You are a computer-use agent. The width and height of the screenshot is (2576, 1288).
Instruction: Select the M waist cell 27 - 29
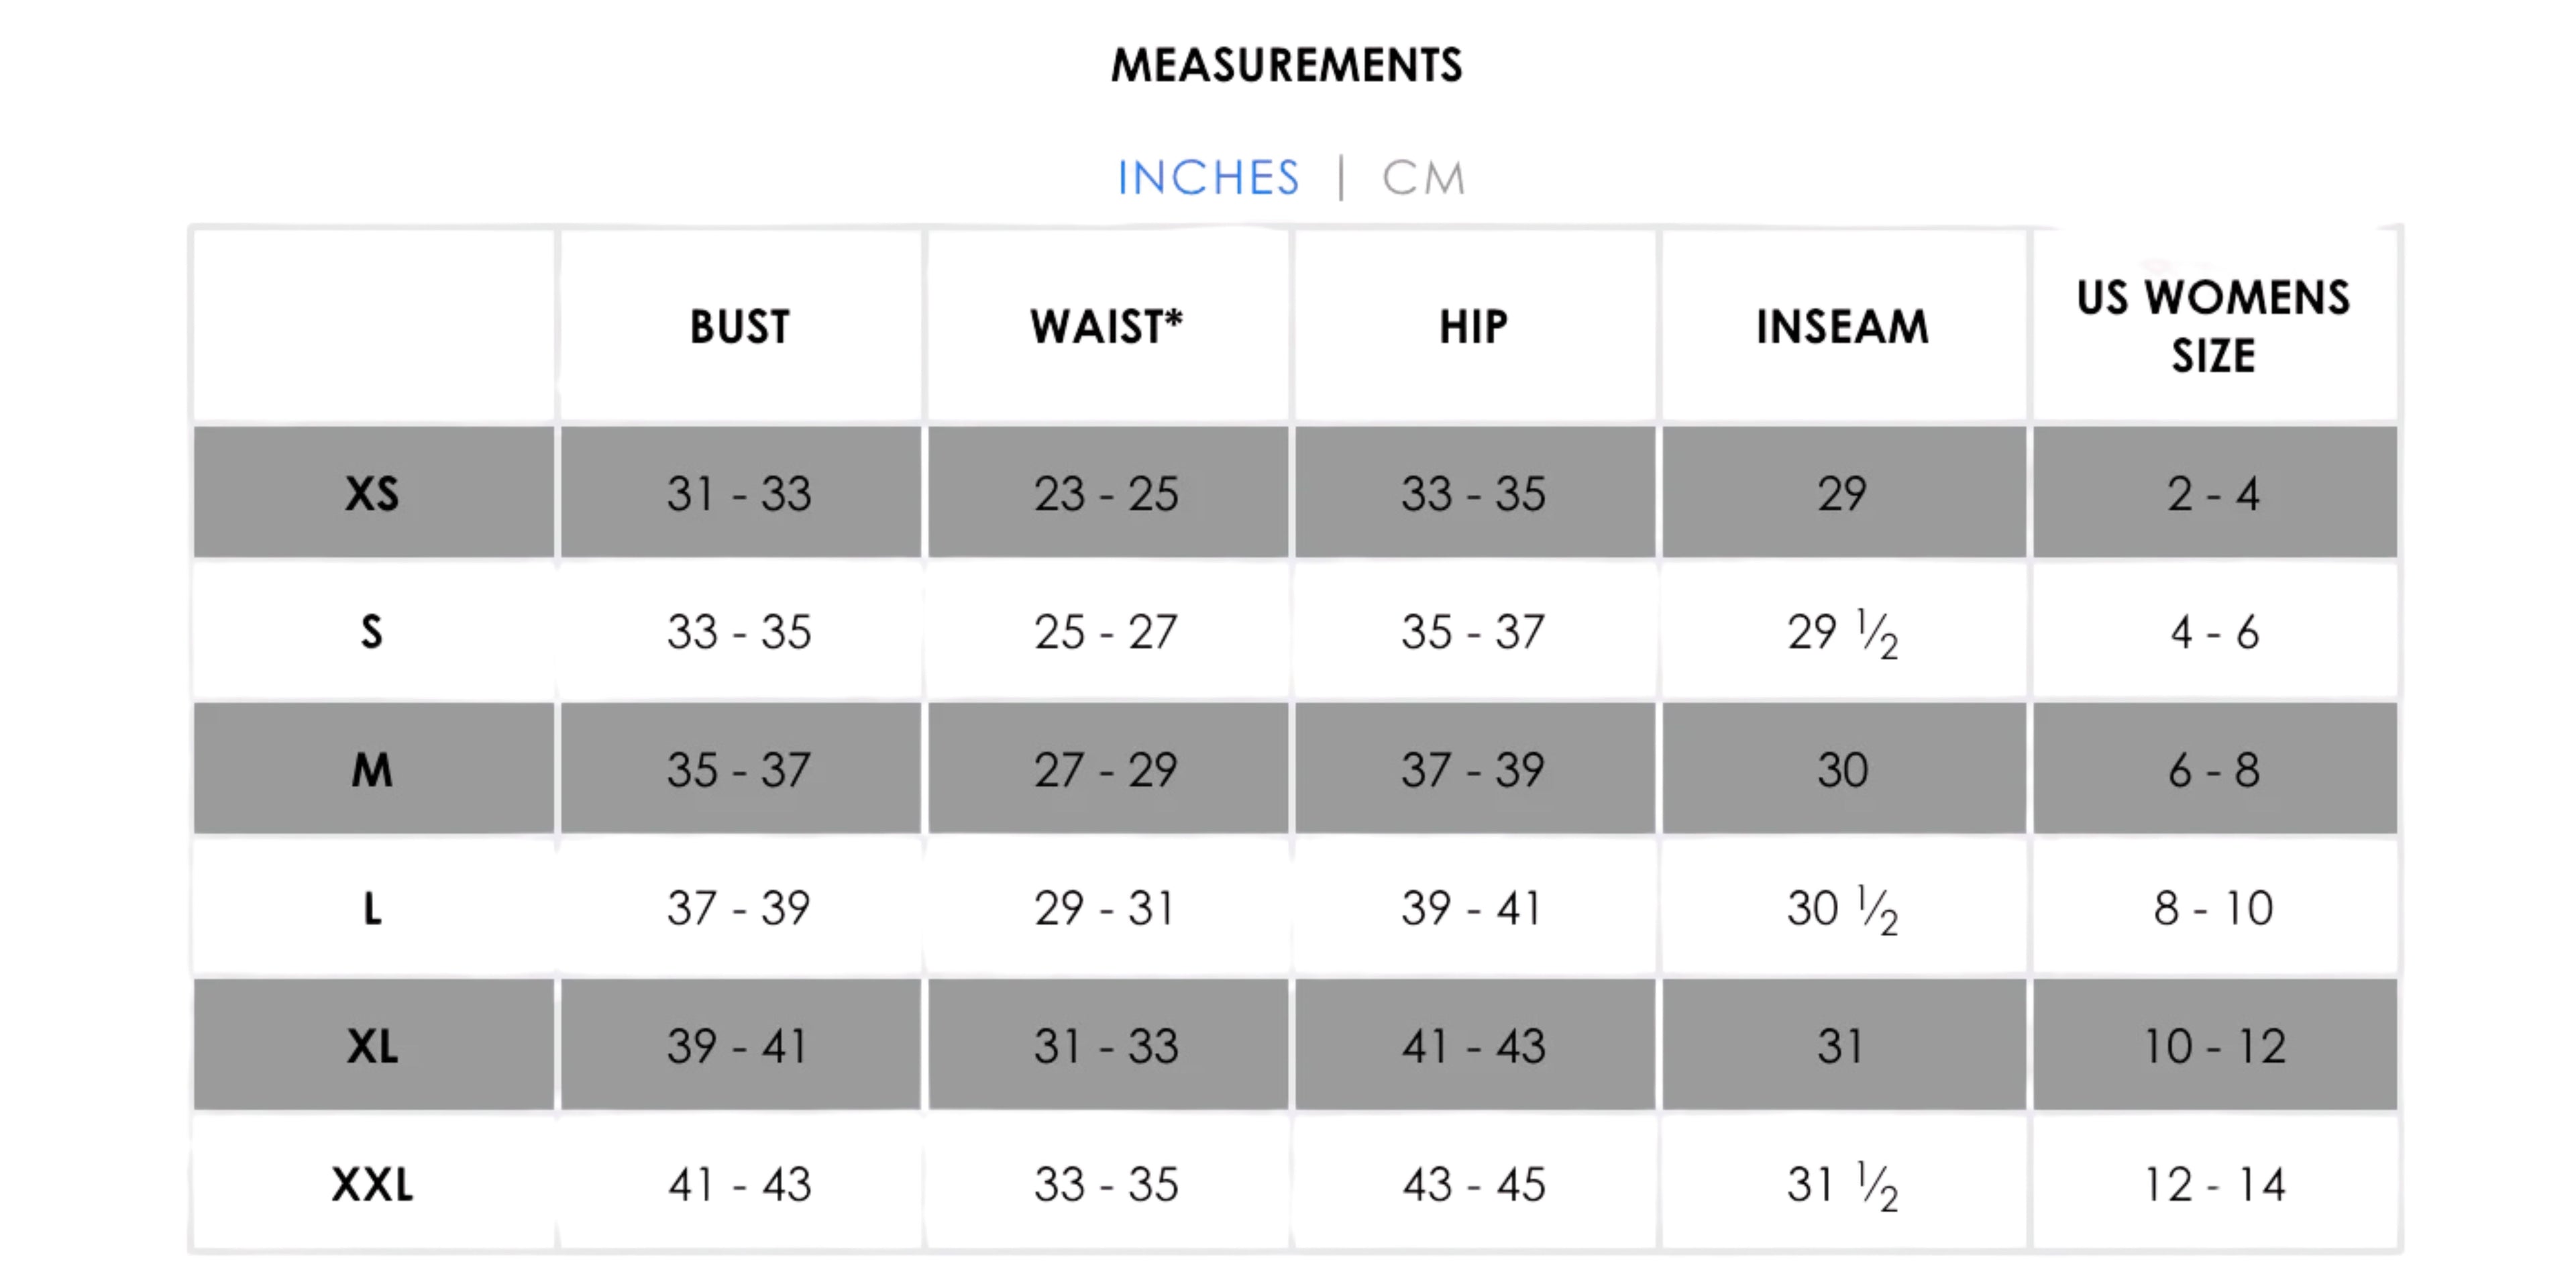click(x=1106, y=770)
